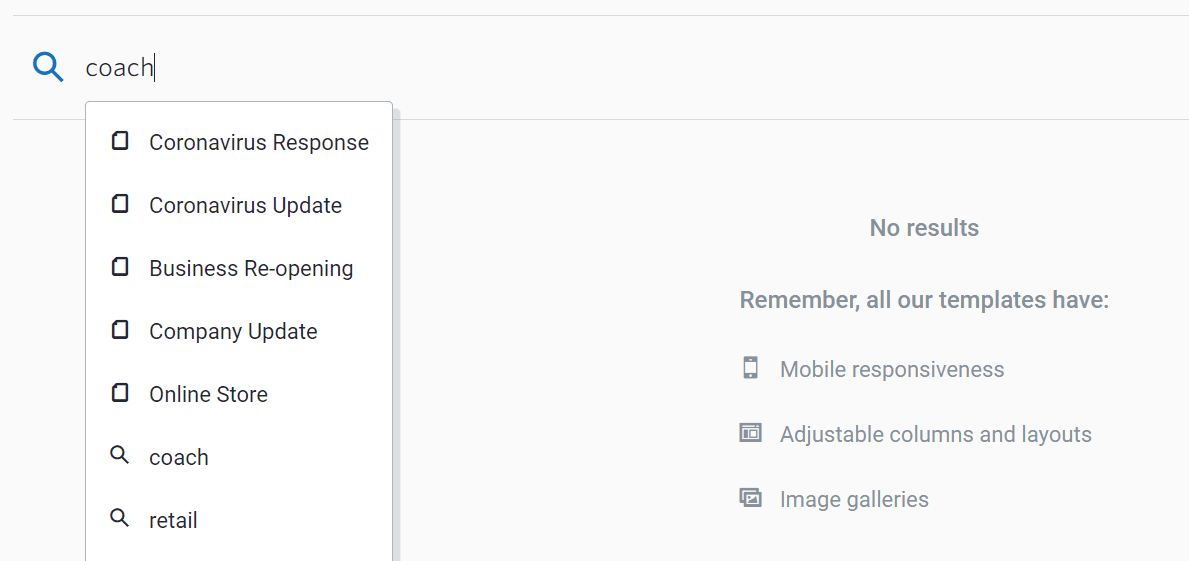Click the page icon beside Coronavirus Response
This screenshot has width=1189, height=561.
point(120,141)
